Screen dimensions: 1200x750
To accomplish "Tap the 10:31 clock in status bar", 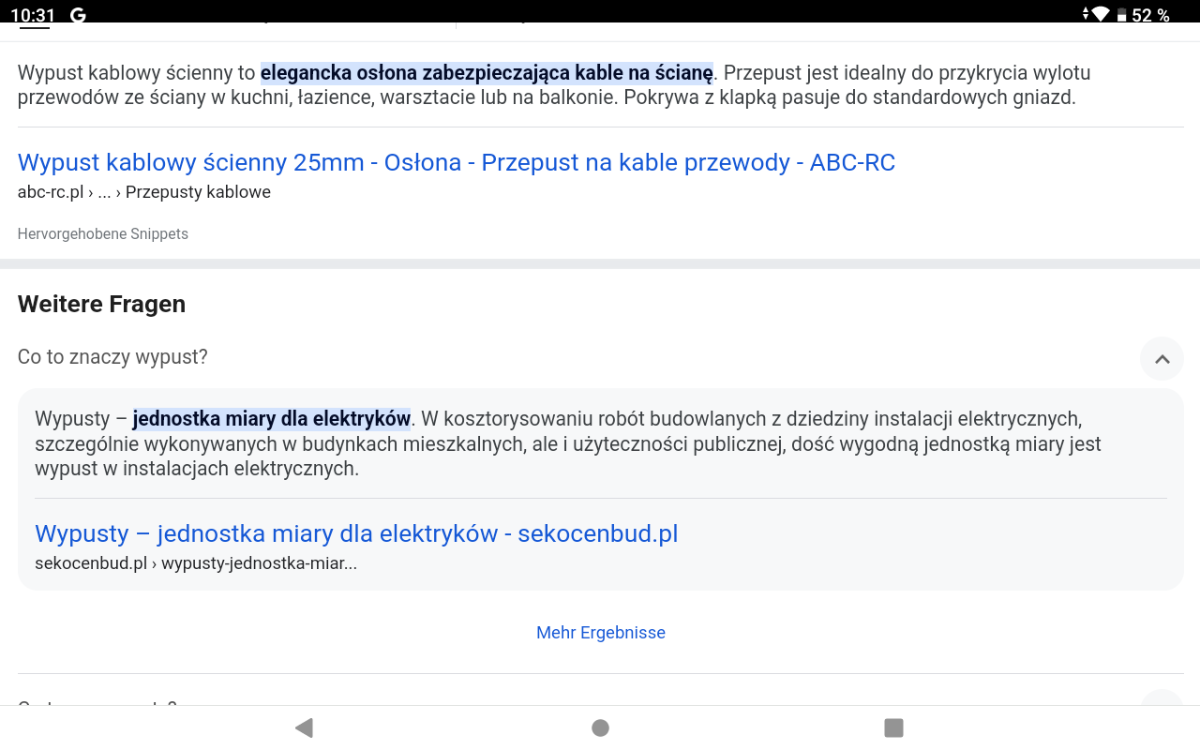I will click(33, 14).
